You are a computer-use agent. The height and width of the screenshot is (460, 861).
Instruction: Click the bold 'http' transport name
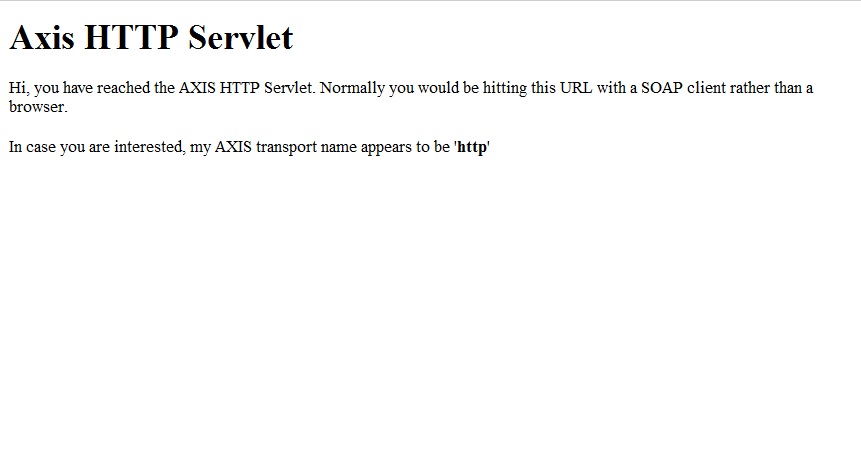pos(472,147)
